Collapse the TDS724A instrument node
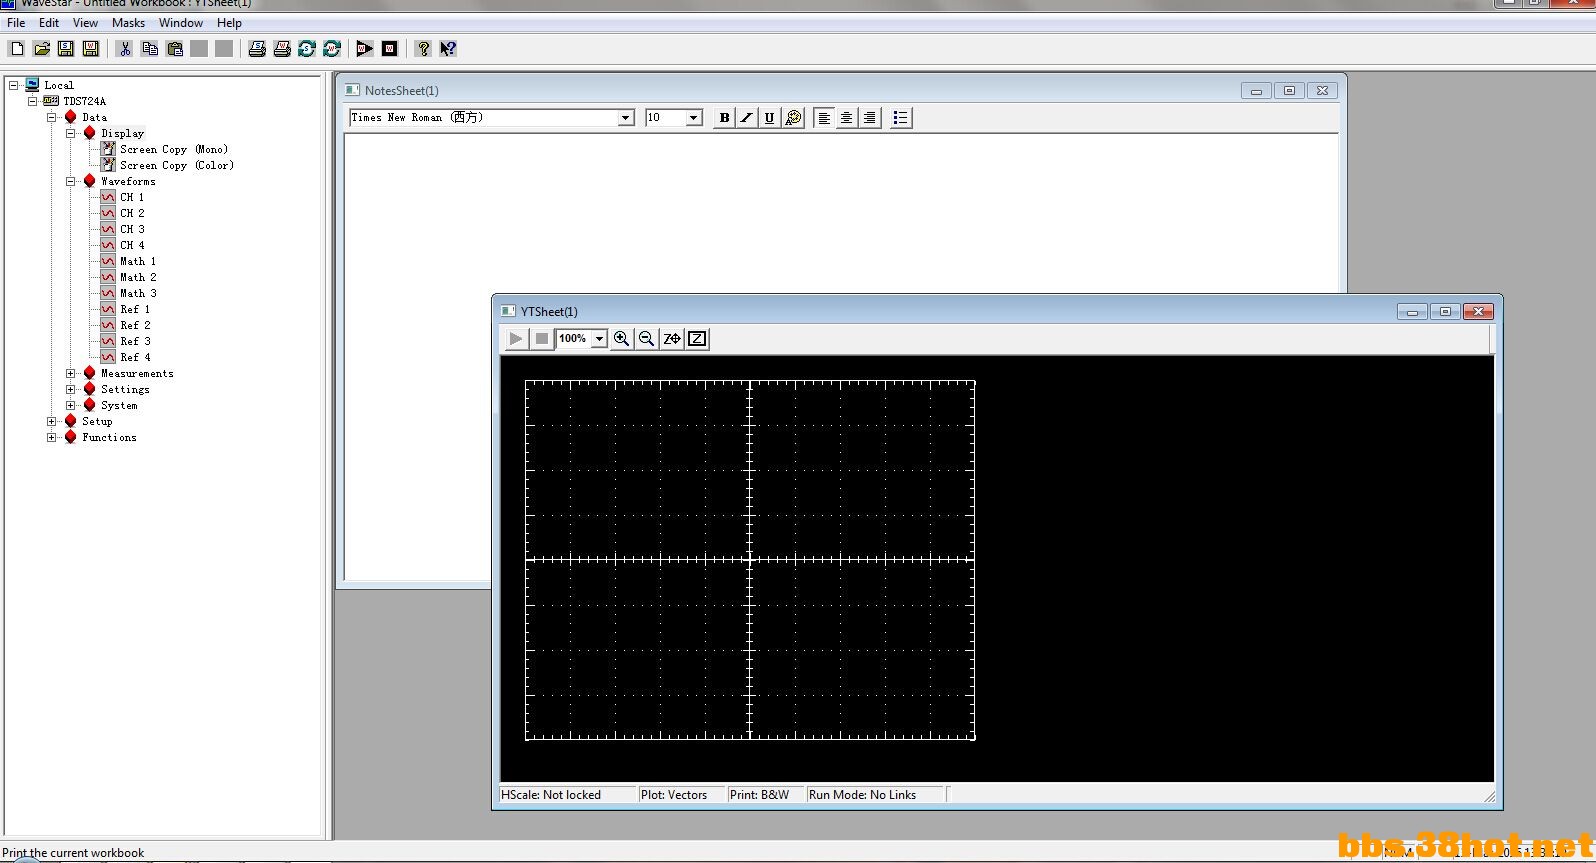Viewport: 1596px width, 863px height. [32, 101]
